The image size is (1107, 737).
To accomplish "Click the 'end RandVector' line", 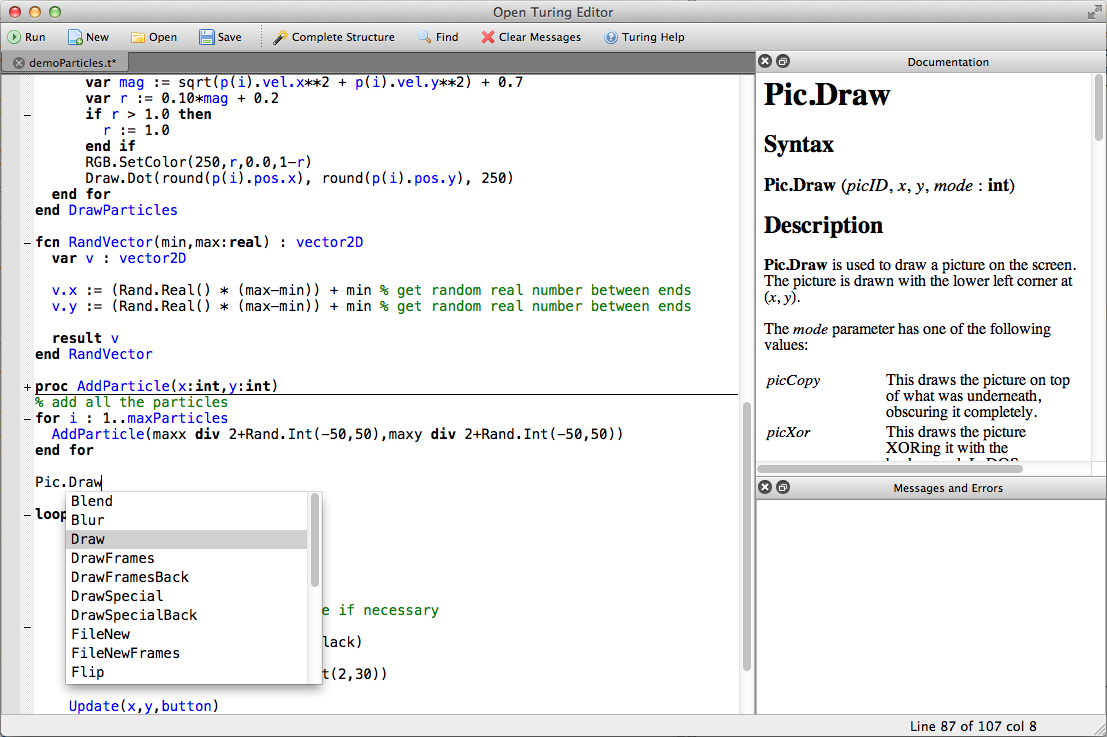I will click(x=94, y=354).
